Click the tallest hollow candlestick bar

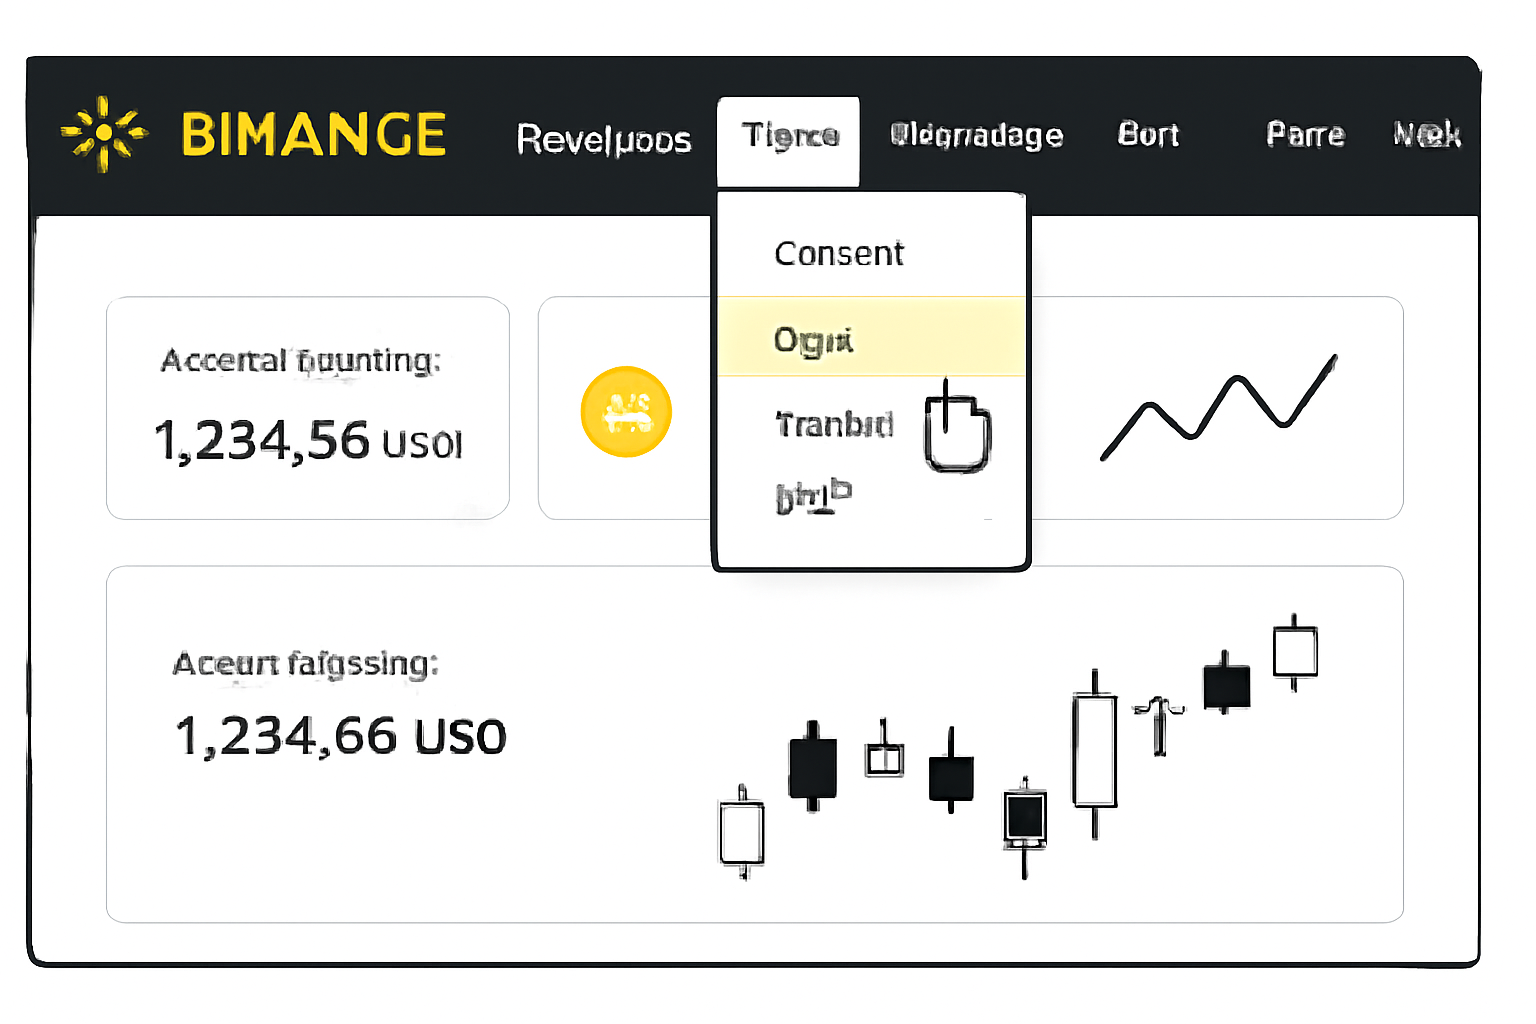1095,750
